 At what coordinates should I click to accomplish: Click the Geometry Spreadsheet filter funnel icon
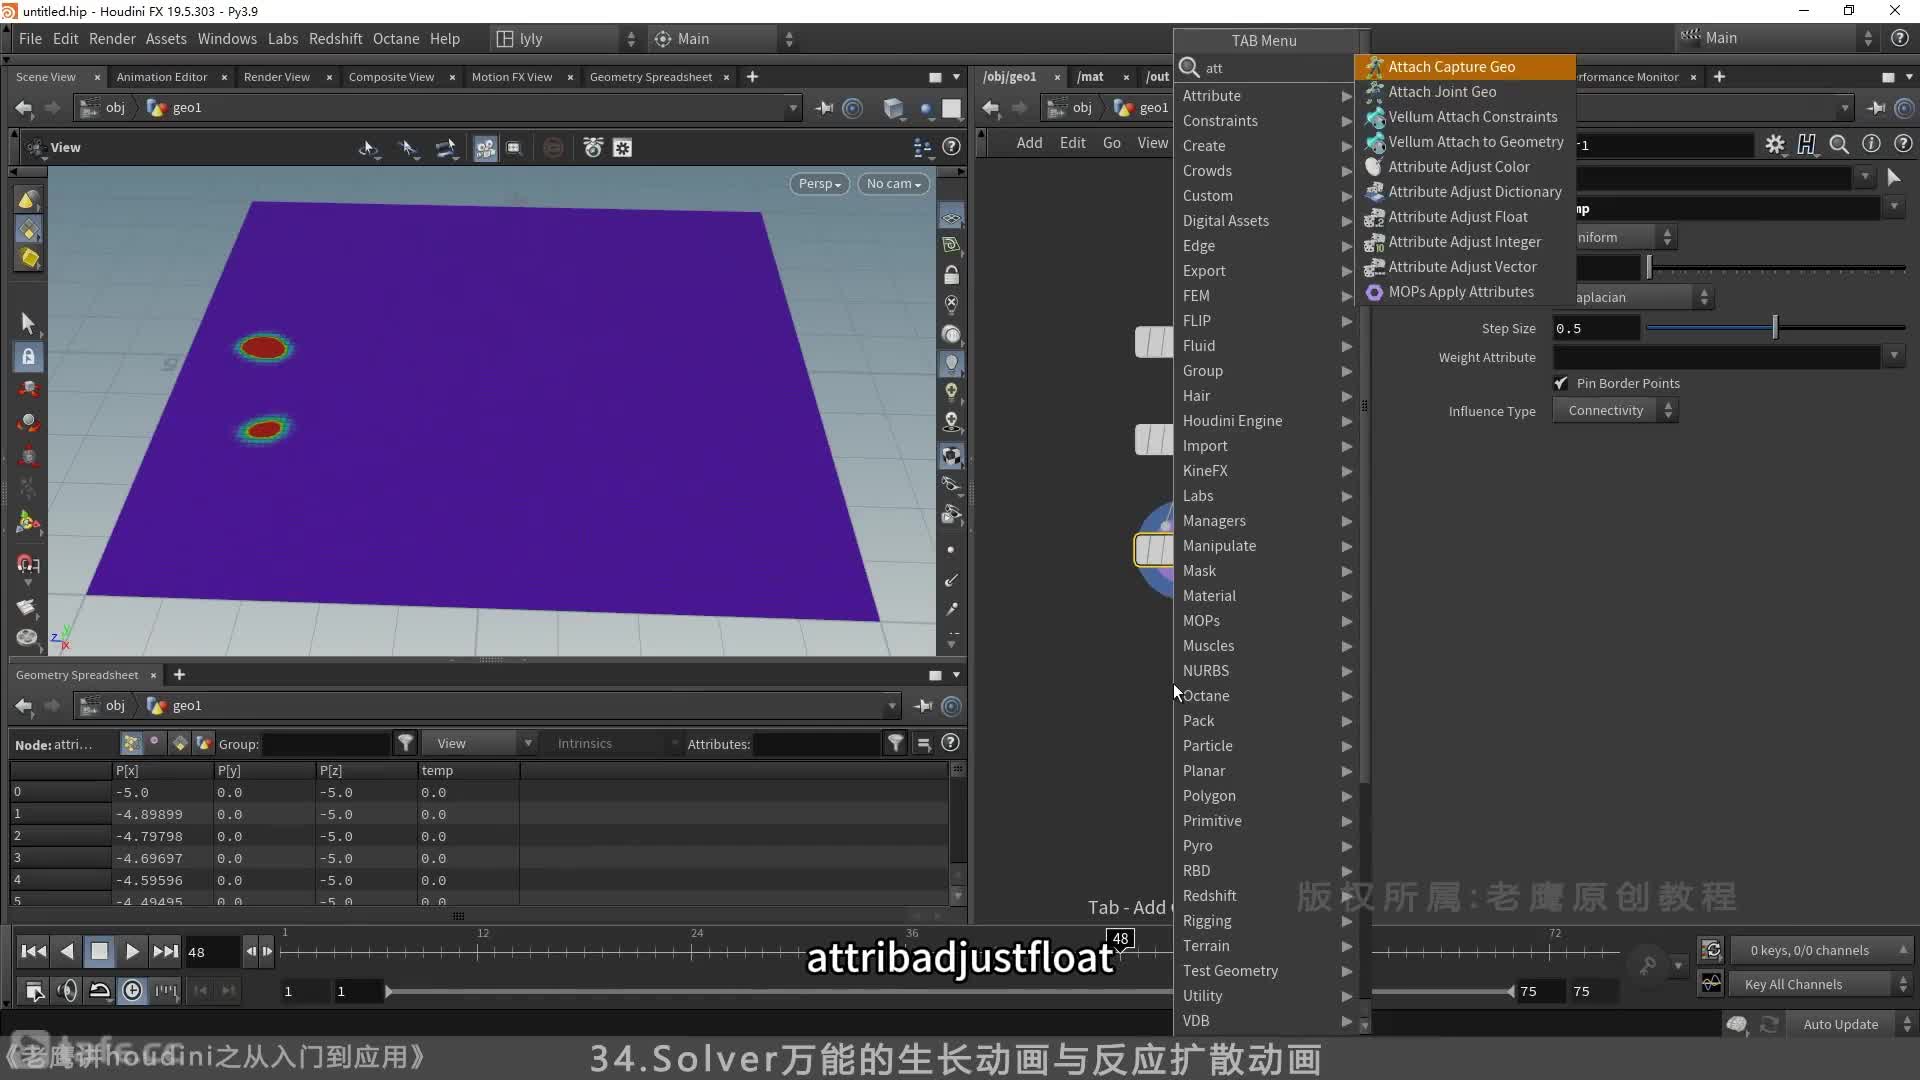tap(405, 743)
